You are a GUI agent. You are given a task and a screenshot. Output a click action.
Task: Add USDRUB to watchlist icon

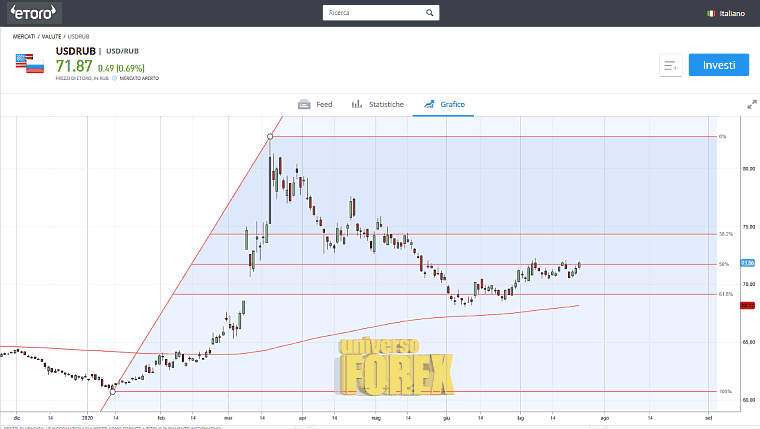point(670,66)
